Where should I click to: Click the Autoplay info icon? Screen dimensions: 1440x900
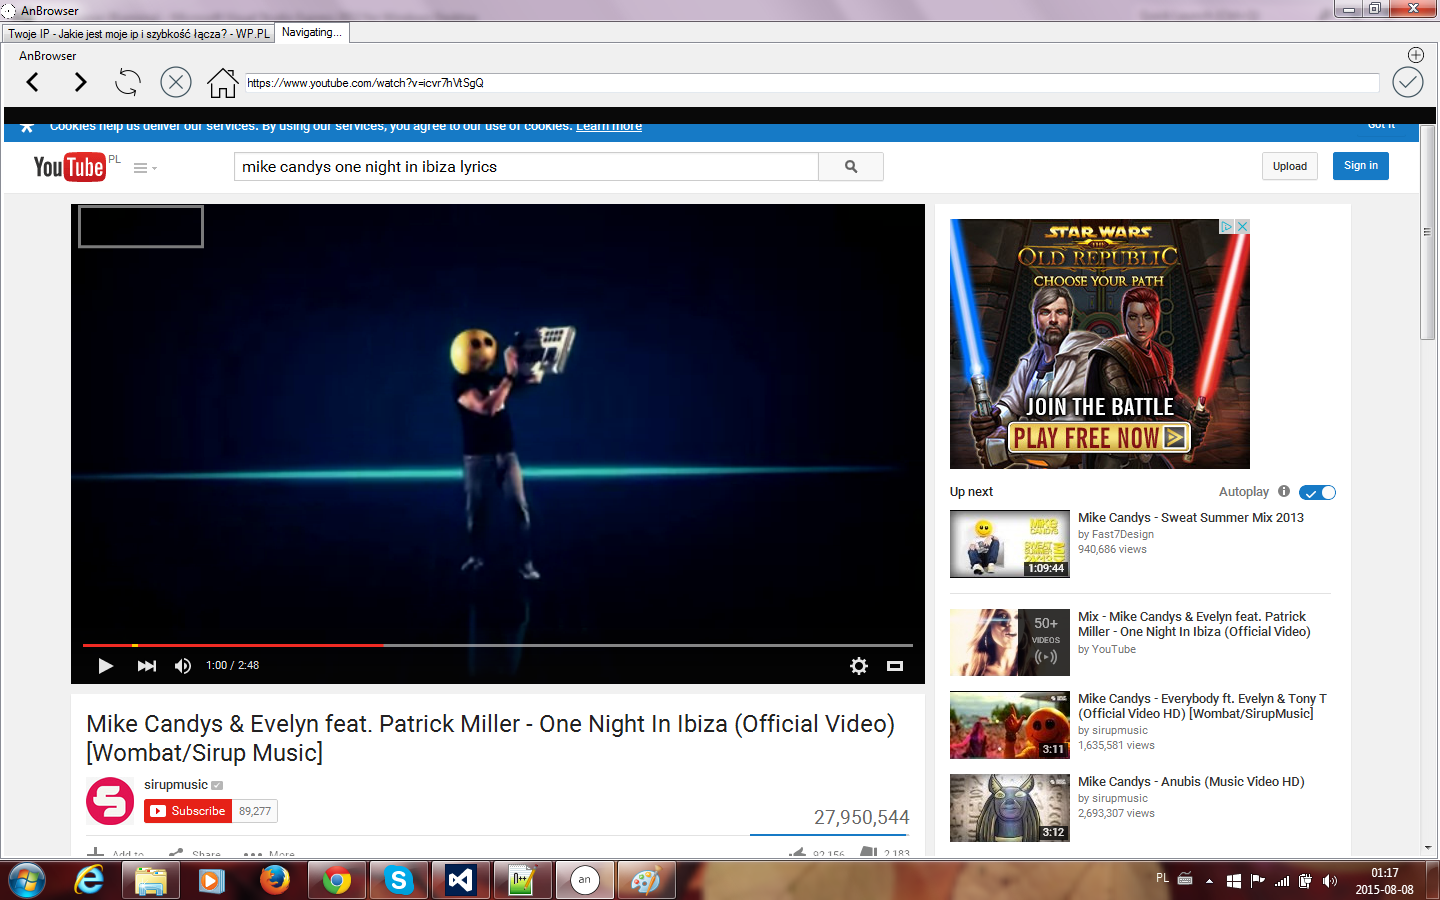click(x=1284, y=491)
